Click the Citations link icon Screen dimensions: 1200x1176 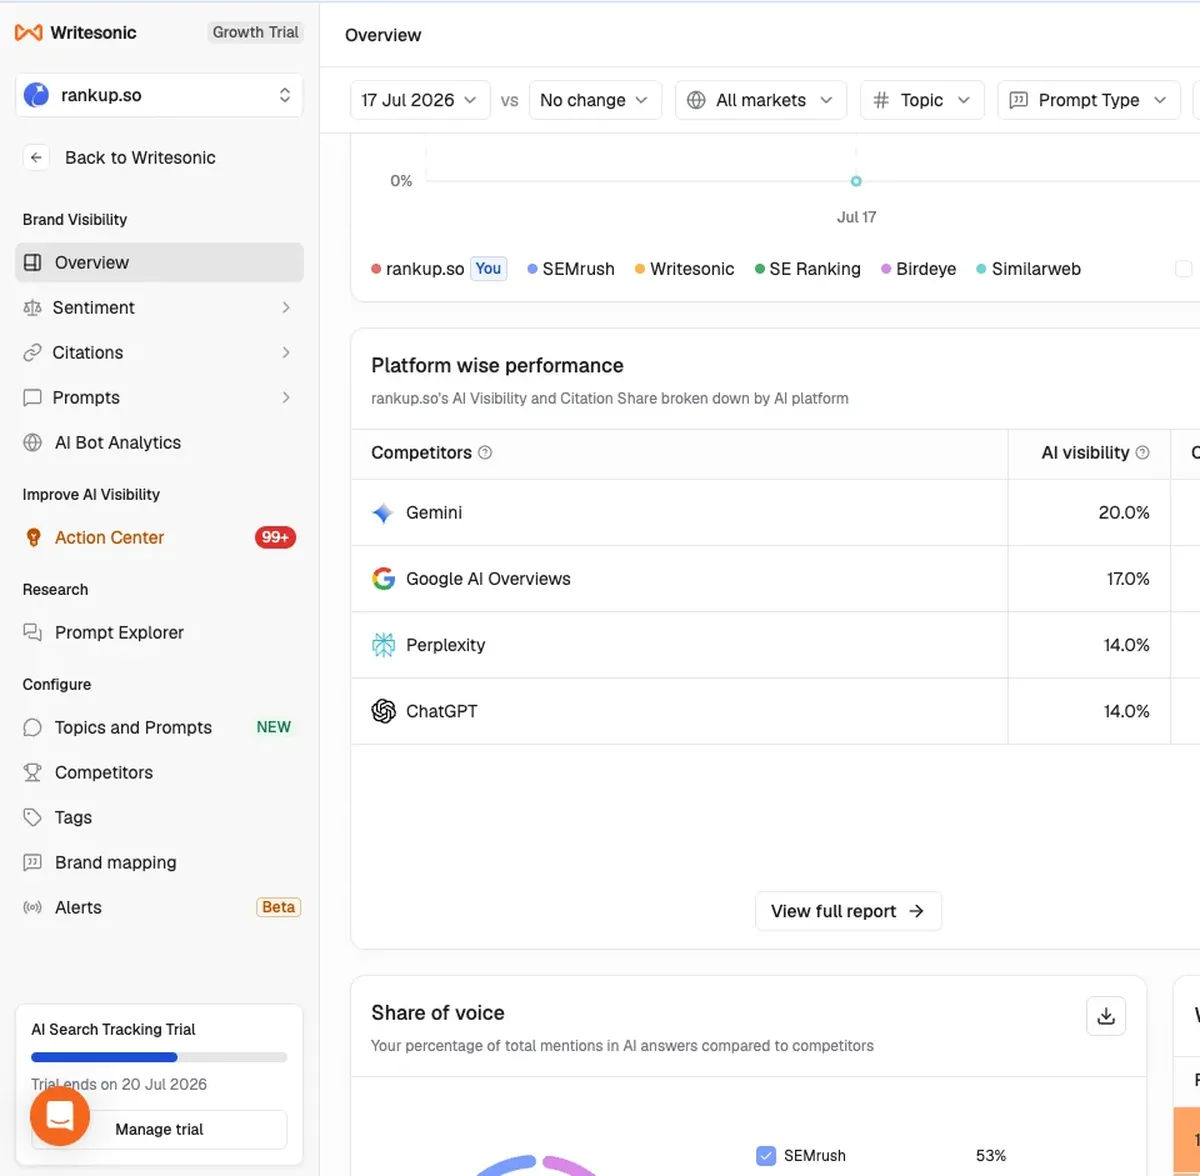(32, 353)
